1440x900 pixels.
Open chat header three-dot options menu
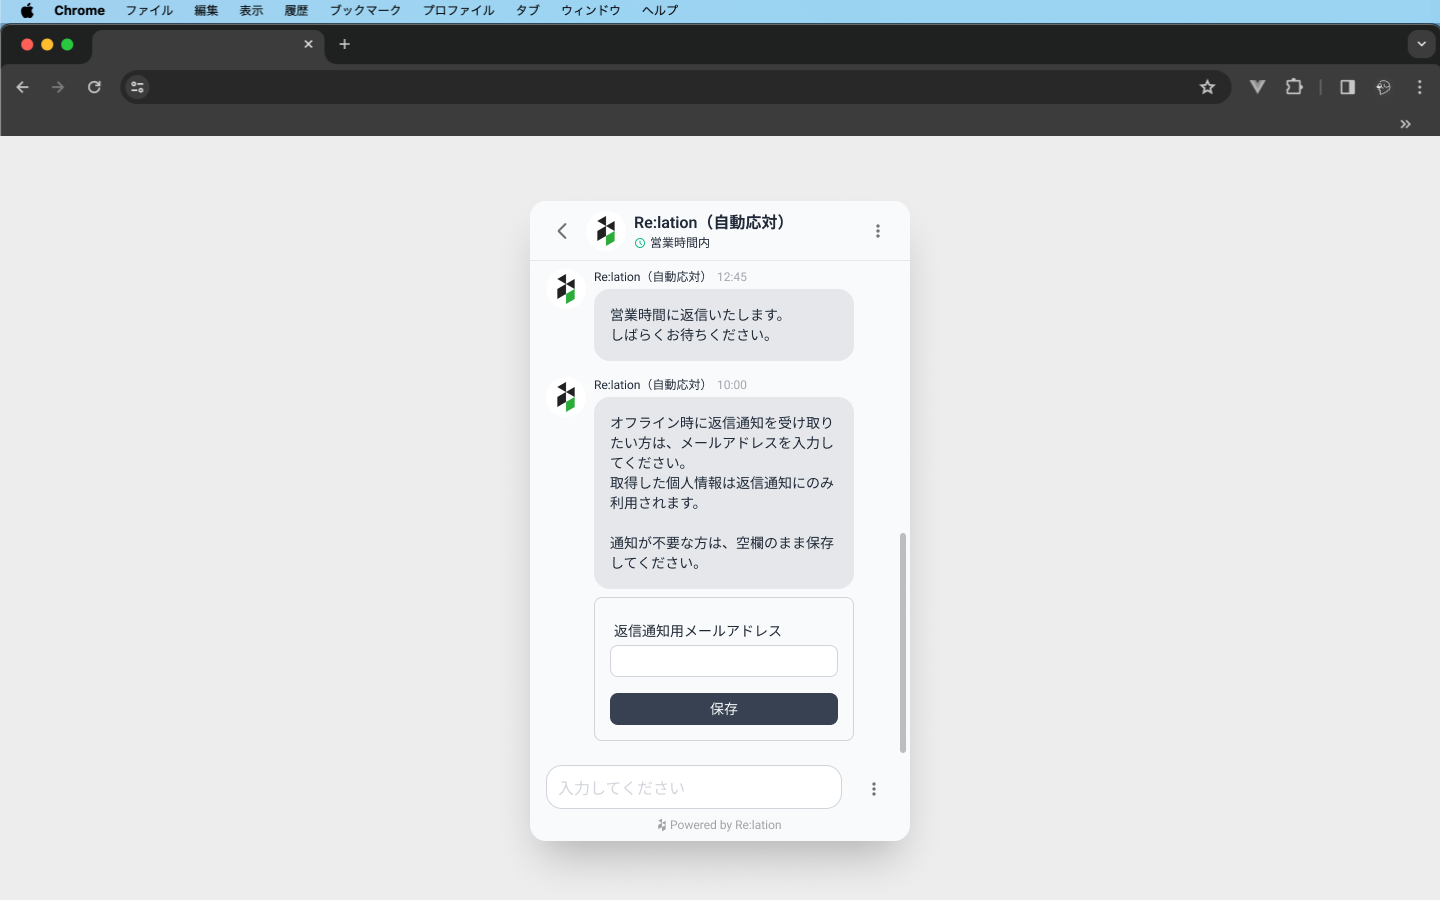(878, 231)
